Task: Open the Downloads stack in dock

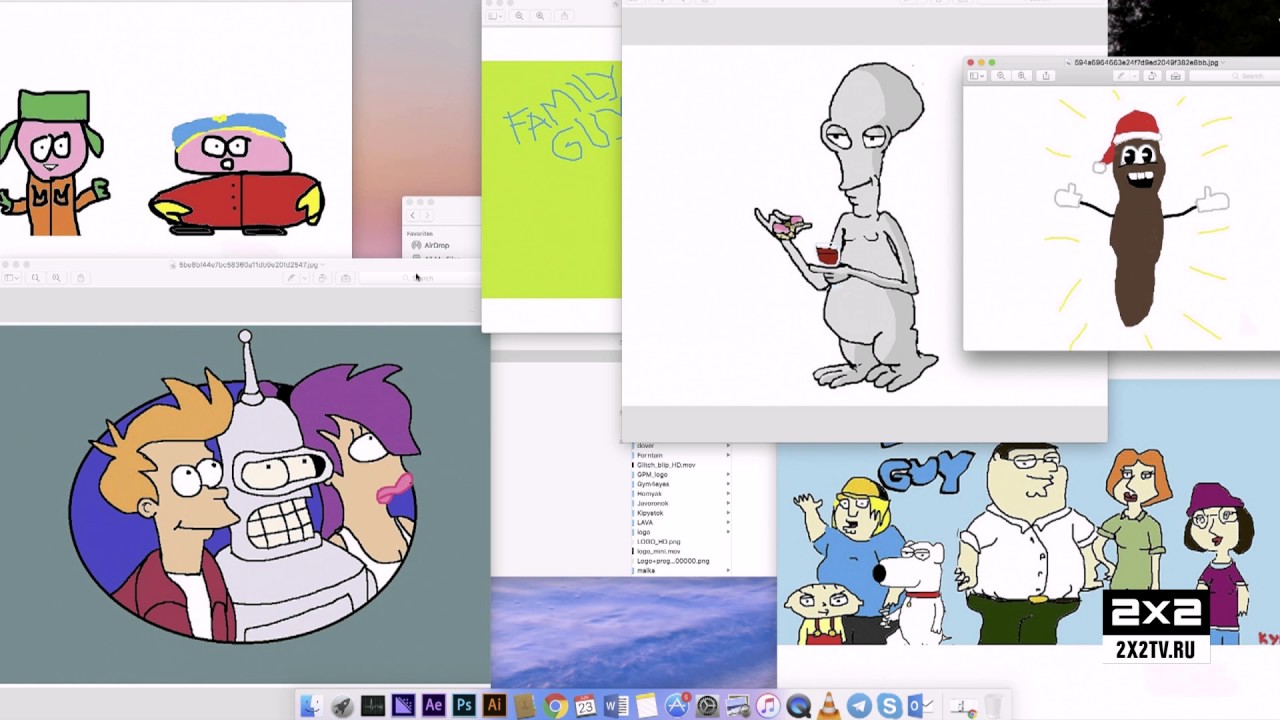Action: point(962,706)
